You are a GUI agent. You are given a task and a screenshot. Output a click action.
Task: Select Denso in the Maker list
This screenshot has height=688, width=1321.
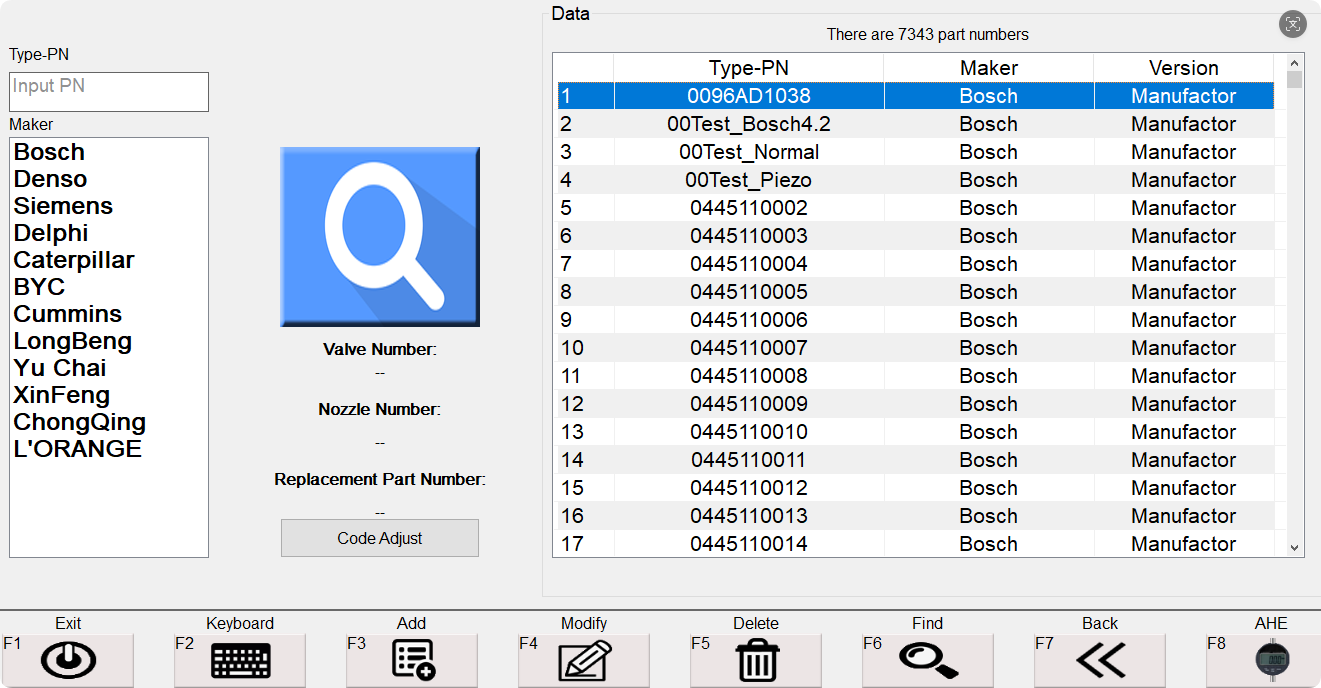coord(50,178)
